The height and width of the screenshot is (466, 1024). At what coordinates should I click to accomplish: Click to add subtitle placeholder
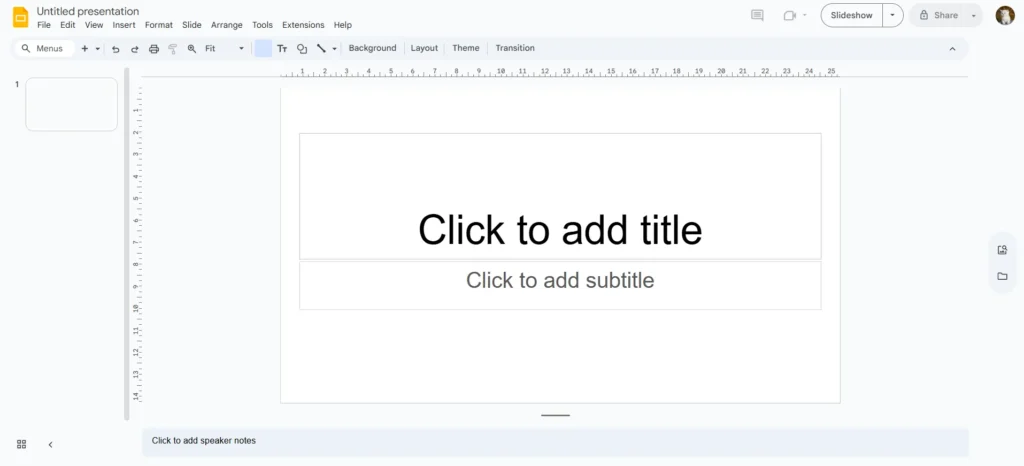pos(560,285)
